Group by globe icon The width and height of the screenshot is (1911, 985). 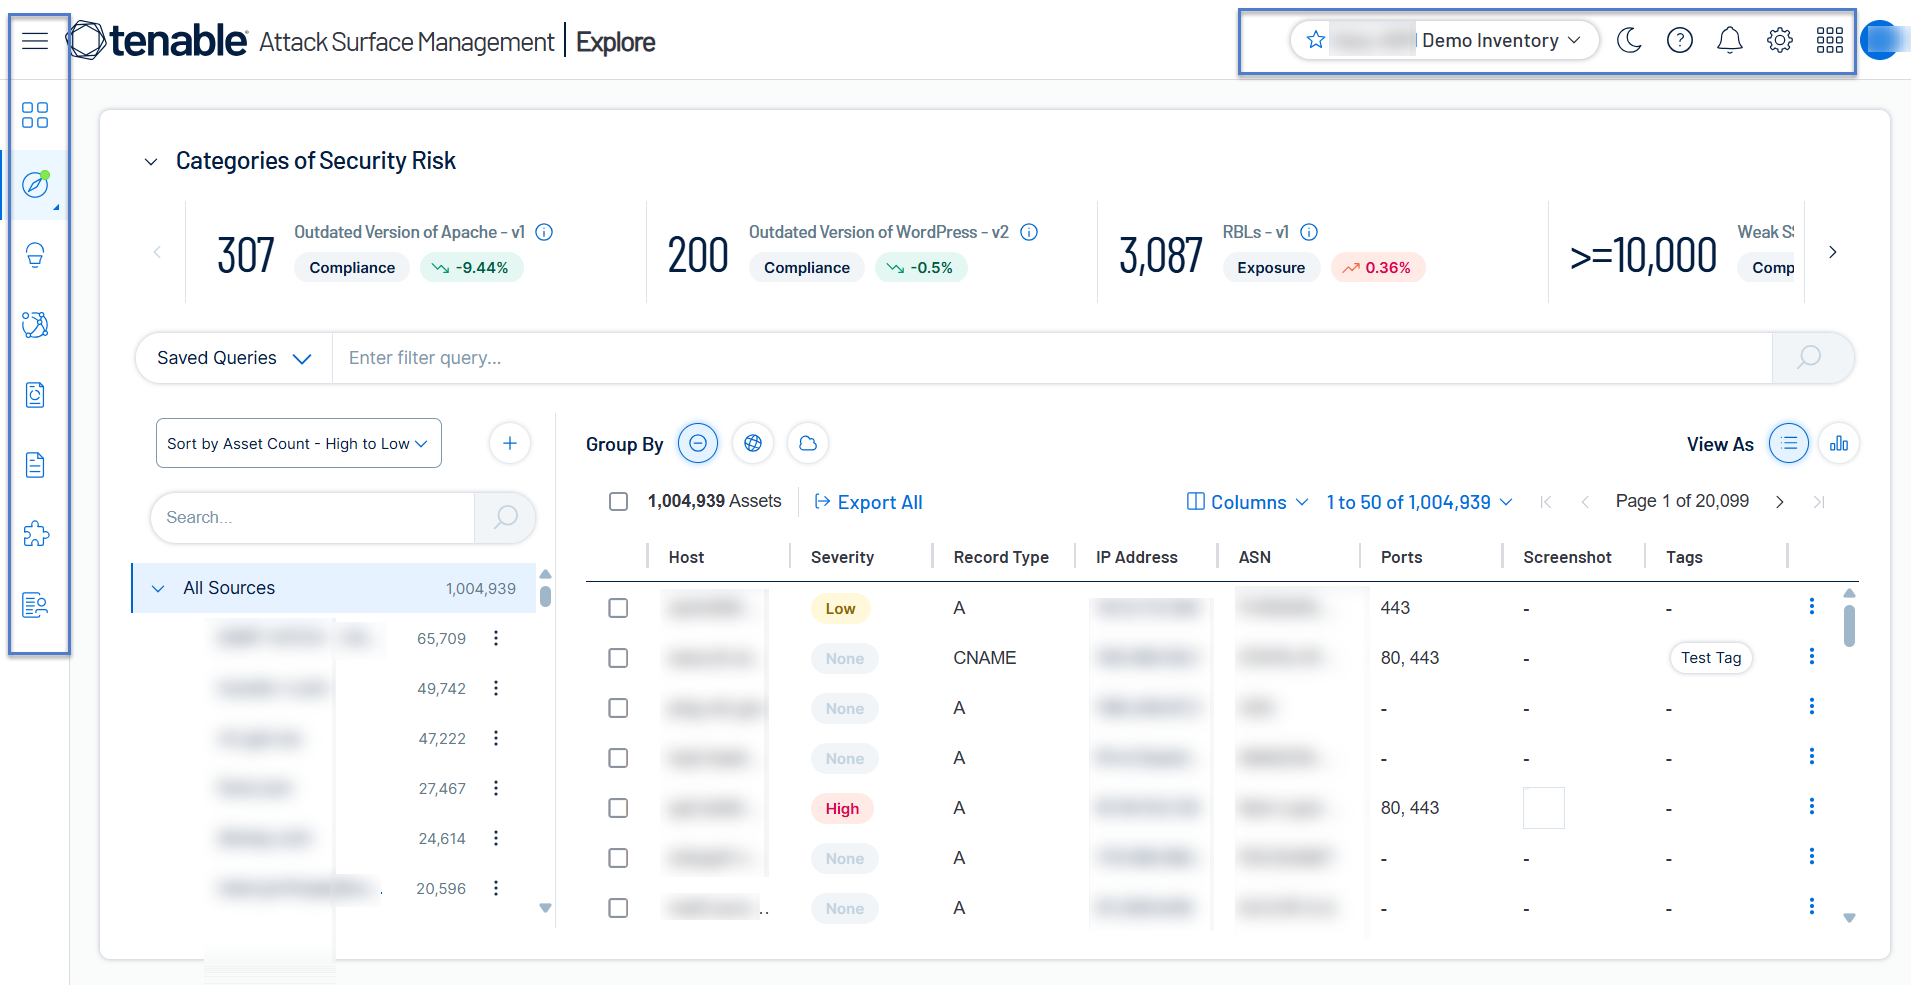[x=753, y=443]
